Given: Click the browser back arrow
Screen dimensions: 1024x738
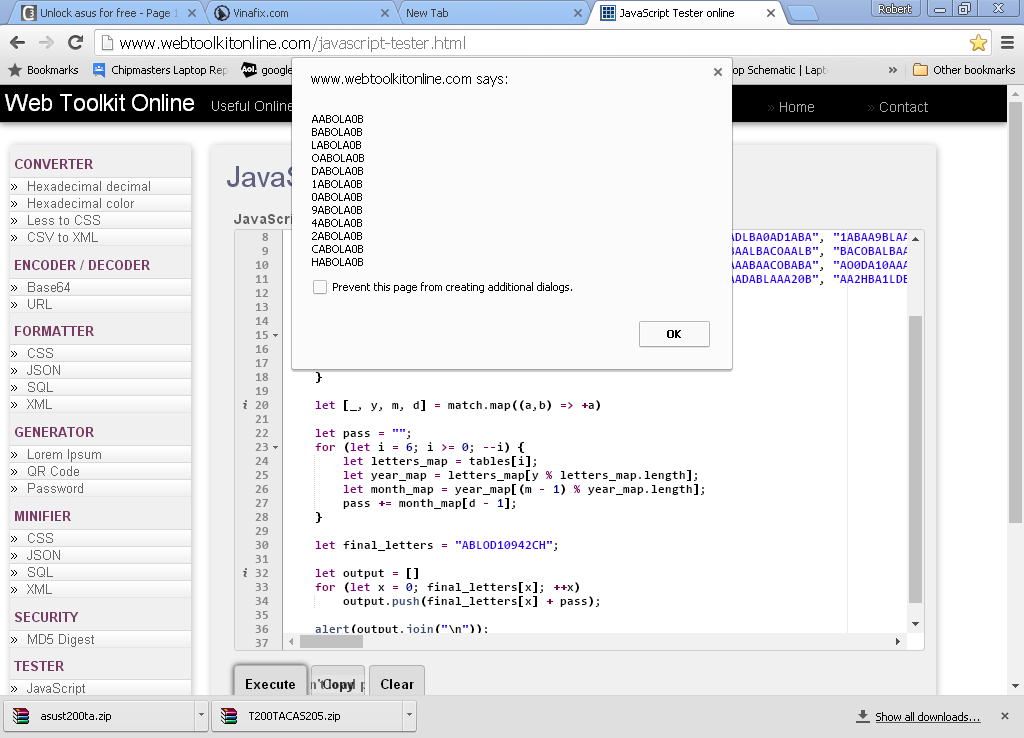Looking at the screenshot, I should [17, 43].
